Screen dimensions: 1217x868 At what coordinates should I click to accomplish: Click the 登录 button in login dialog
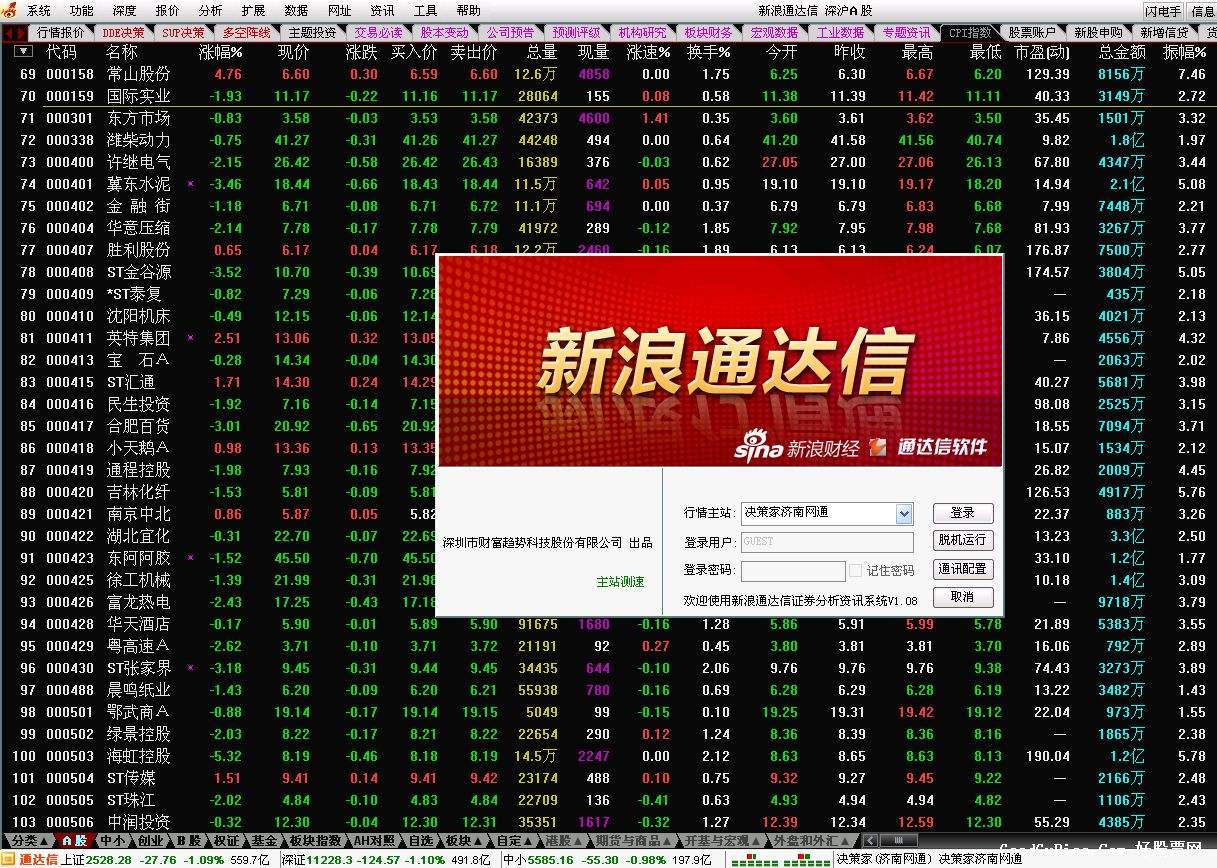(963, 513)
